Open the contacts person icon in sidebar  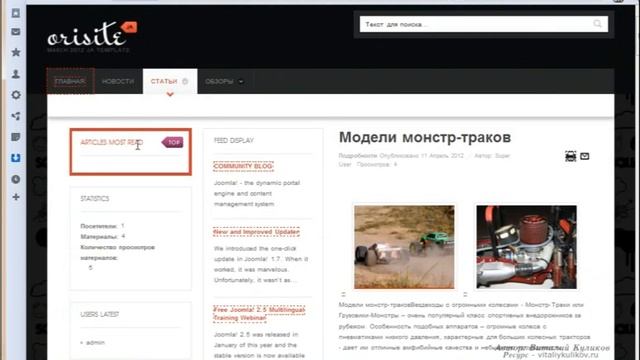pyautogui.click(x=16, y=74)
